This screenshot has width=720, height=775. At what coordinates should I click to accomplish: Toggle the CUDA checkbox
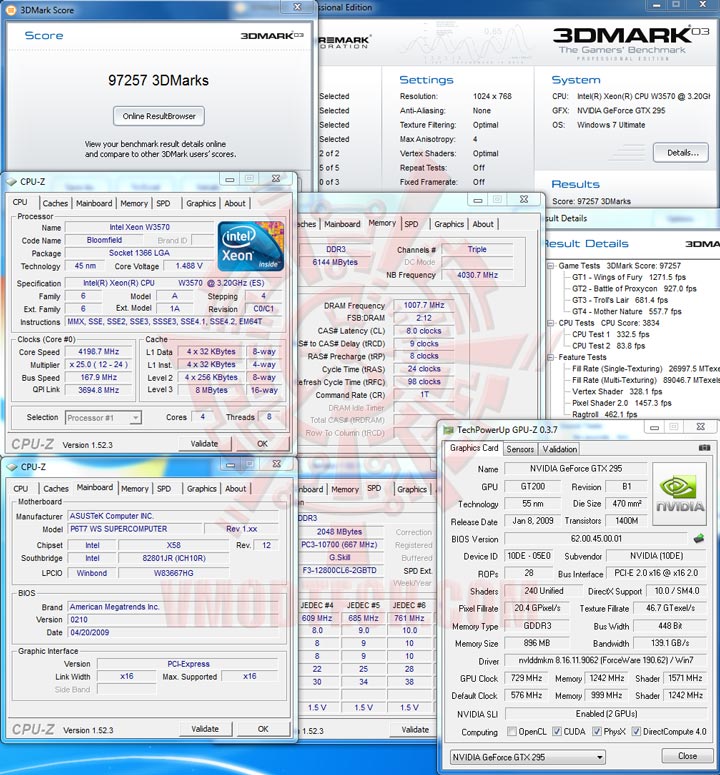(557, 731)
